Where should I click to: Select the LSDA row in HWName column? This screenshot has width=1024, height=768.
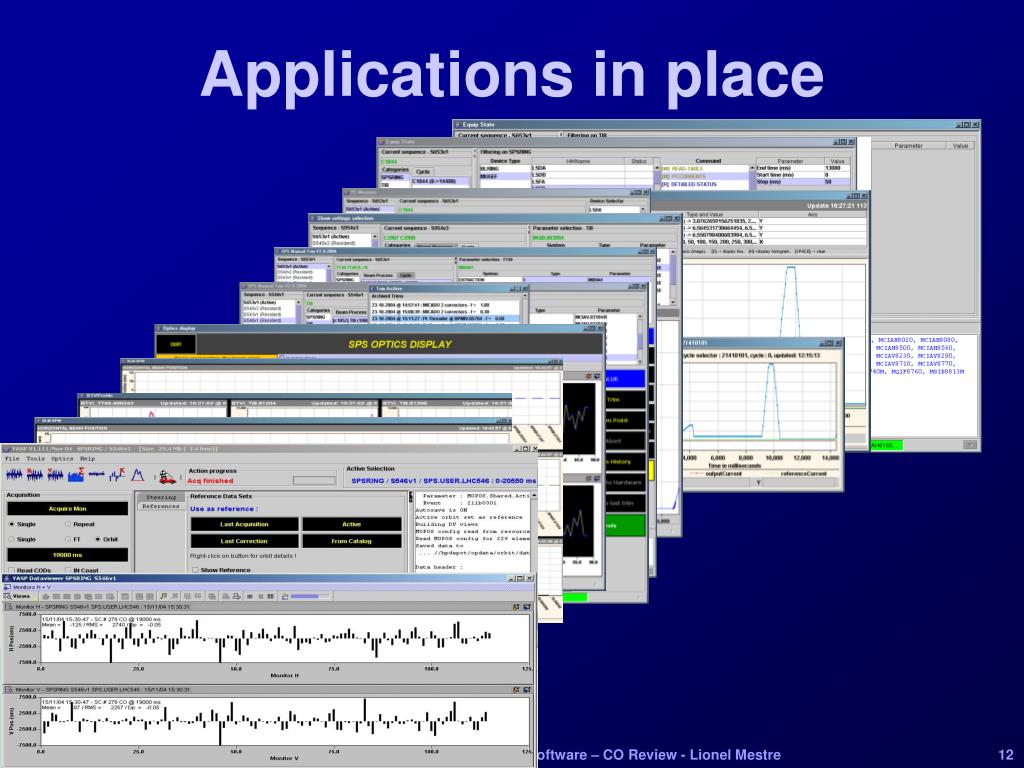[x=577, y=168]
